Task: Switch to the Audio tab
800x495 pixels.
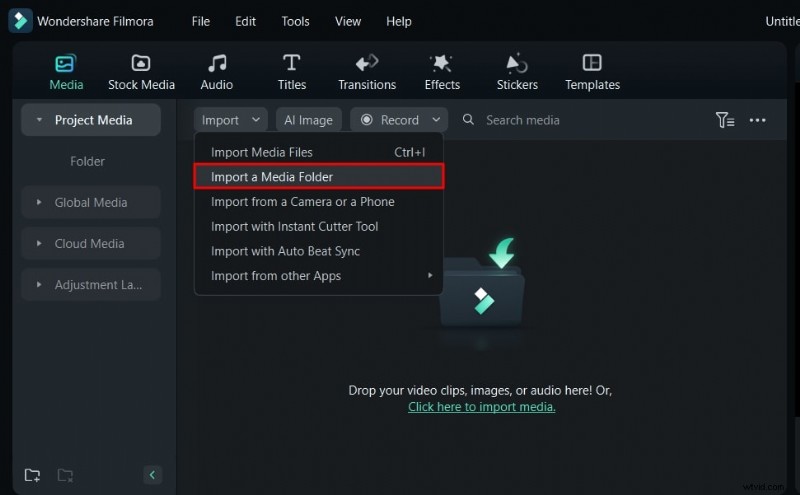Action: [x=216, y=72]
